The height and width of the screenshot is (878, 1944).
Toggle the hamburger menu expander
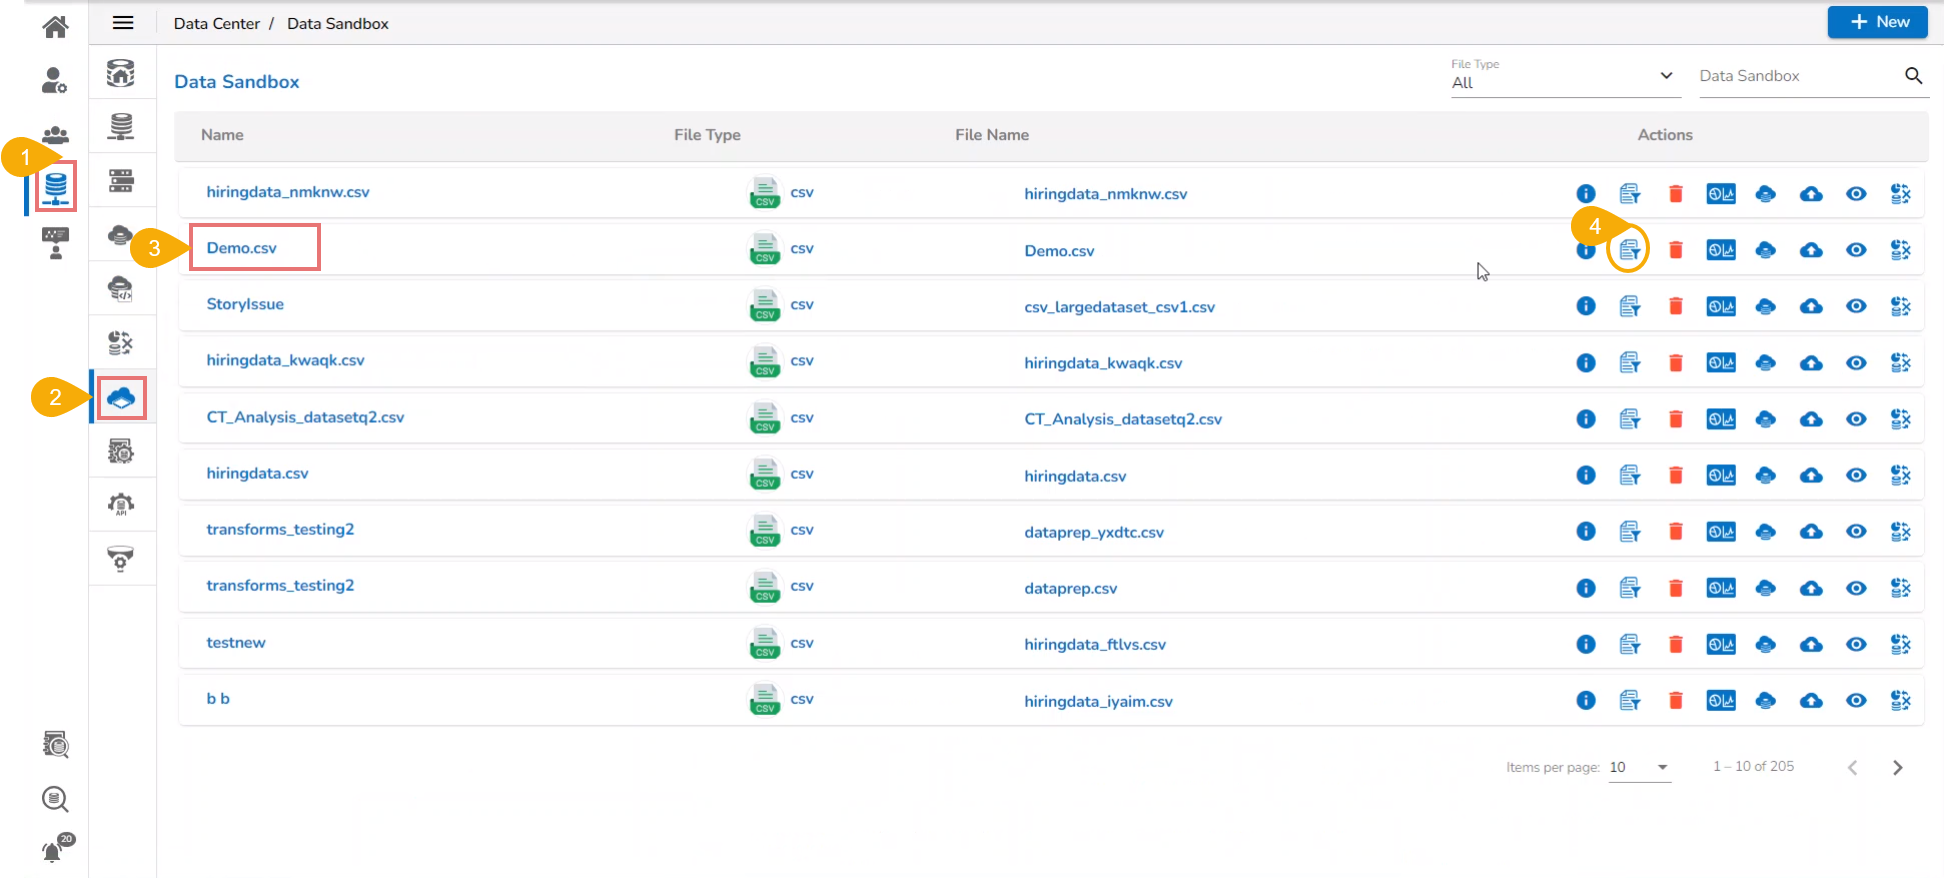tap(123, 23)
